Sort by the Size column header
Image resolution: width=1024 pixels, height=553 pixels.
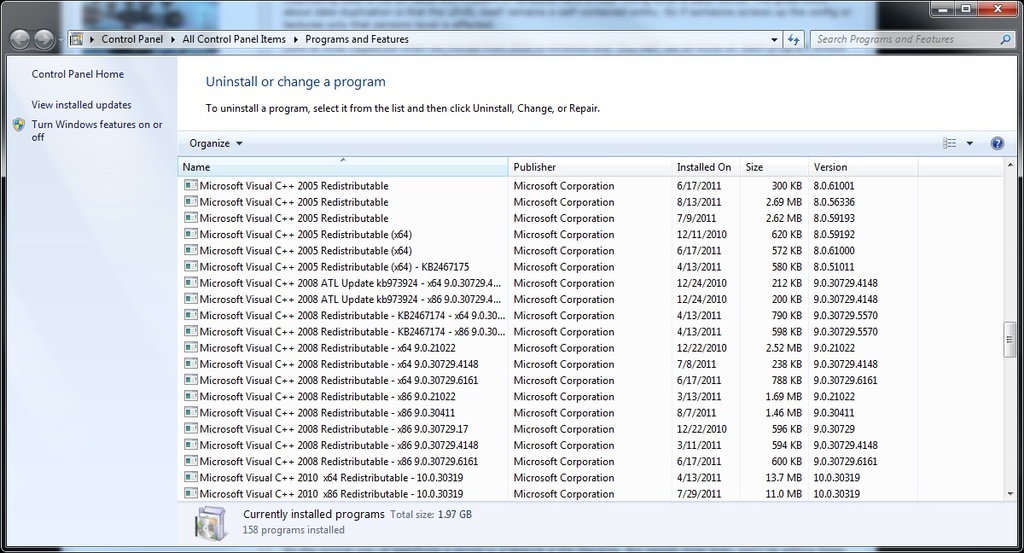pyautogui.click(x=754, y=167)
